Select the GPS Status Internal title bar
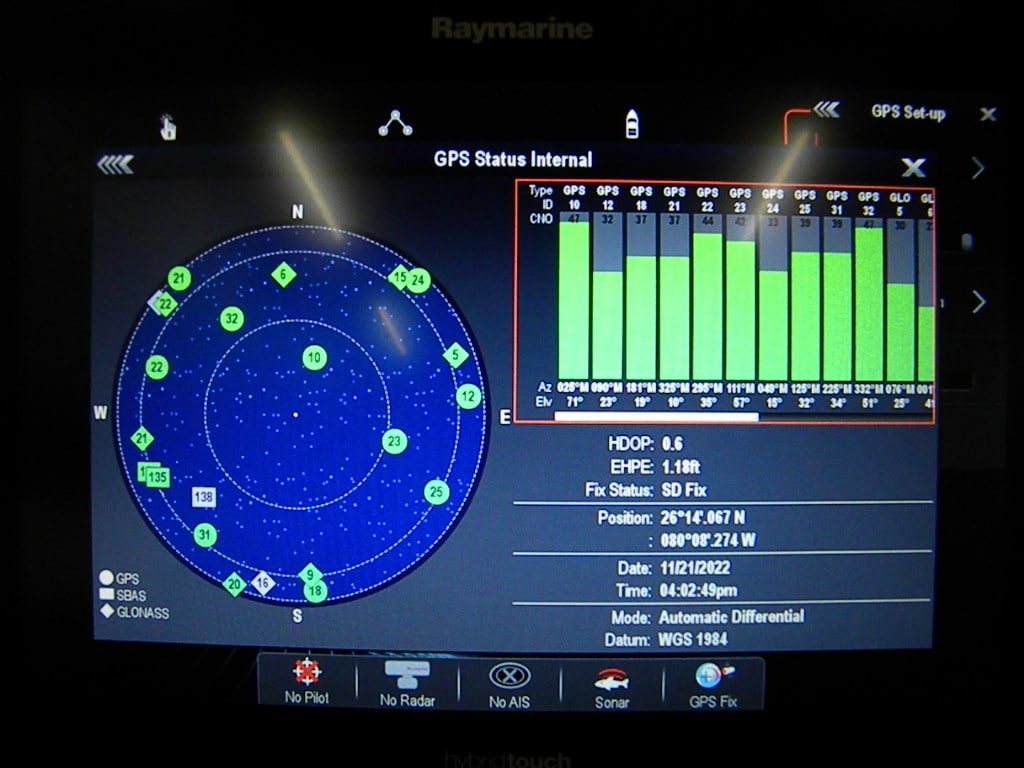 click(515, 159)
